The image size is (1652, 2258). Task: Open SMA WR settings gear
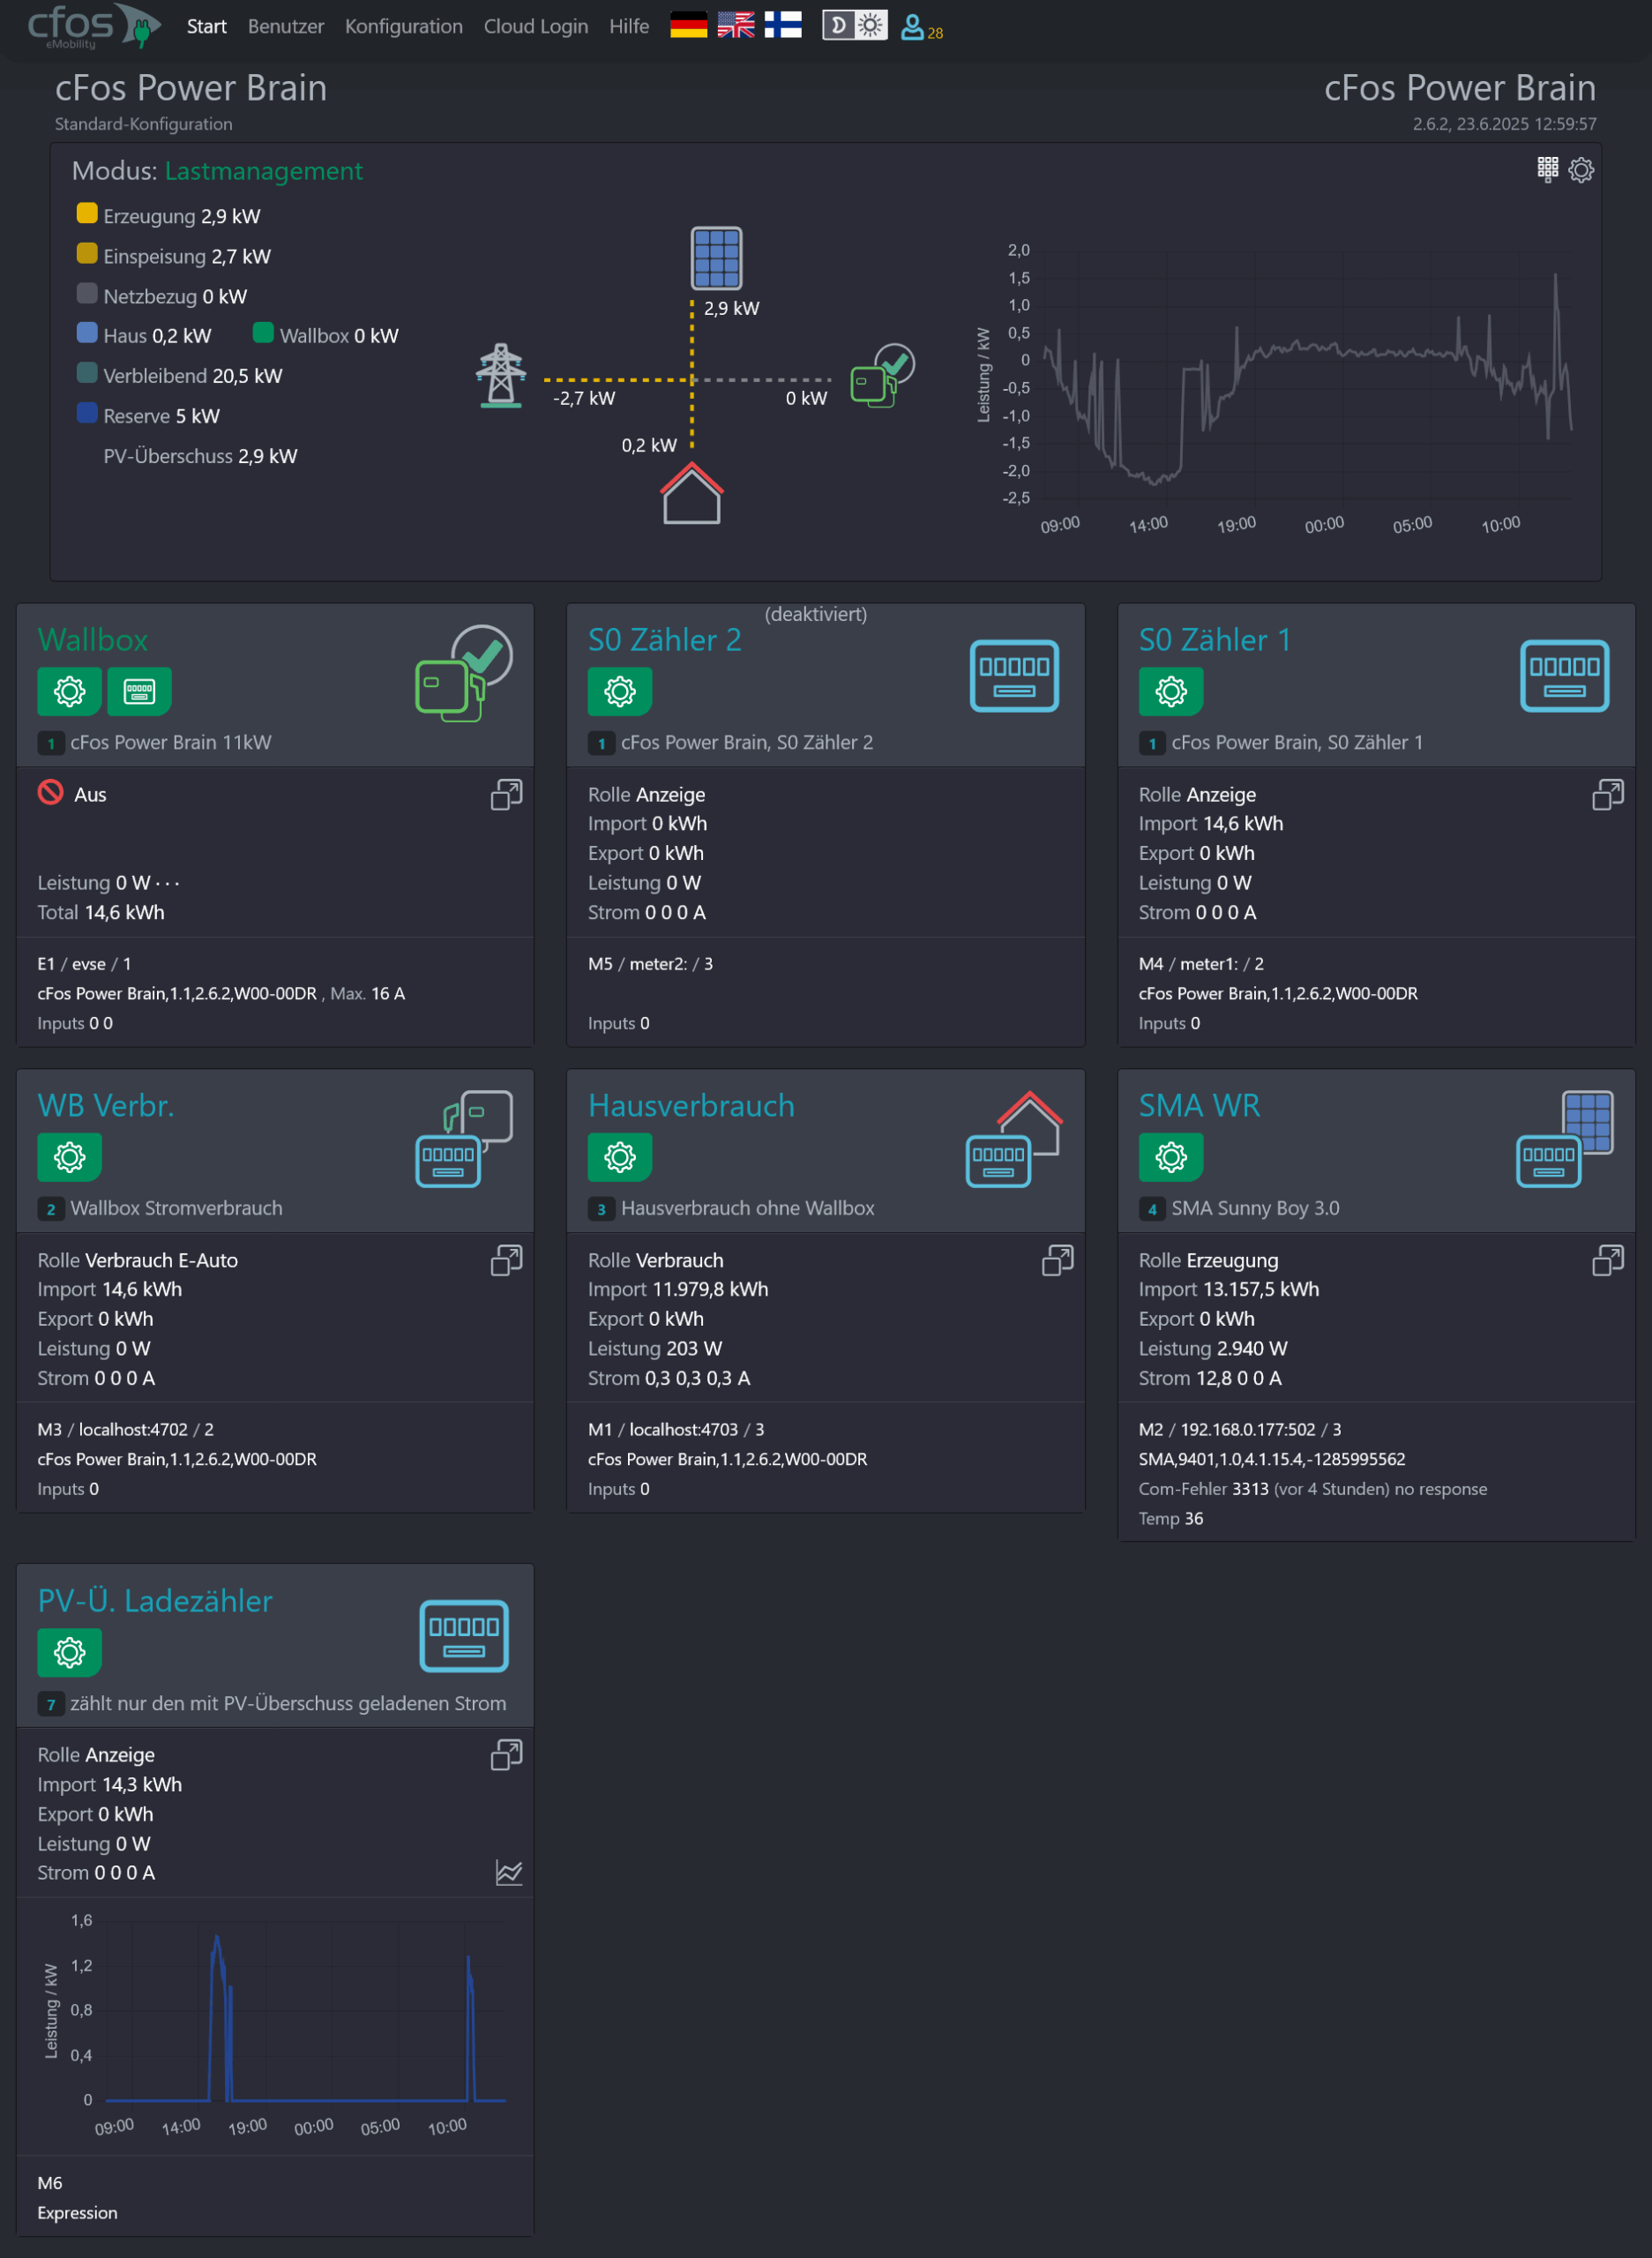coord(1170,1157)
